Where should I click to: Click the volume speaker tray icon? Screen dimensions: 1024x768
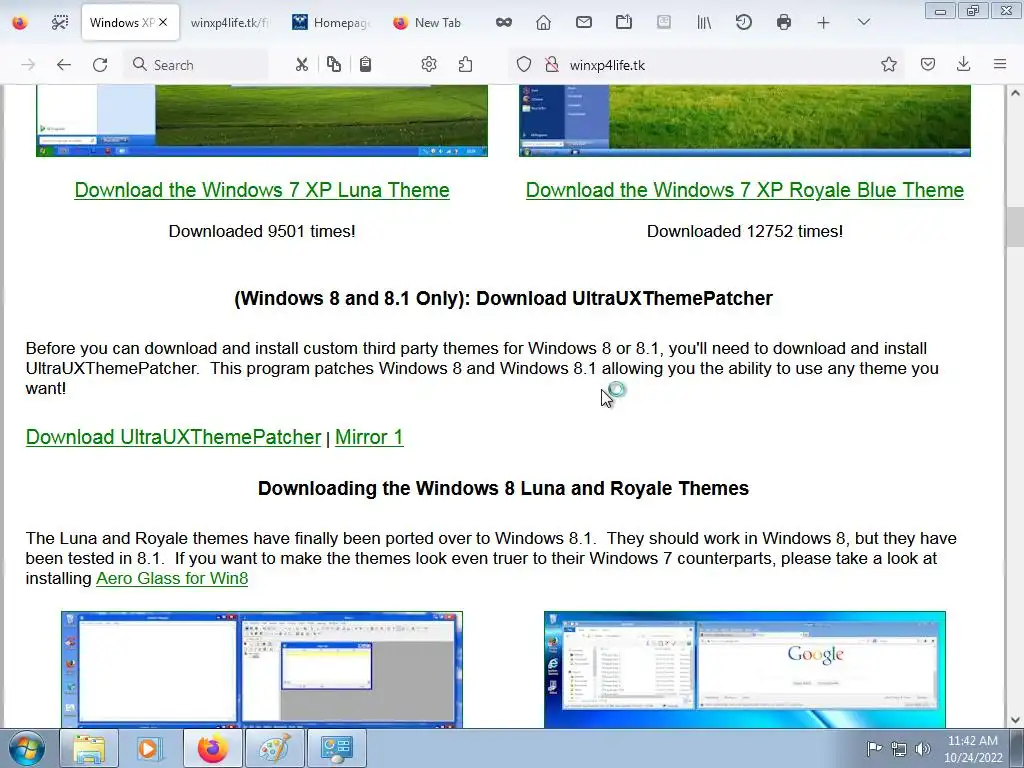pos(923,748)
